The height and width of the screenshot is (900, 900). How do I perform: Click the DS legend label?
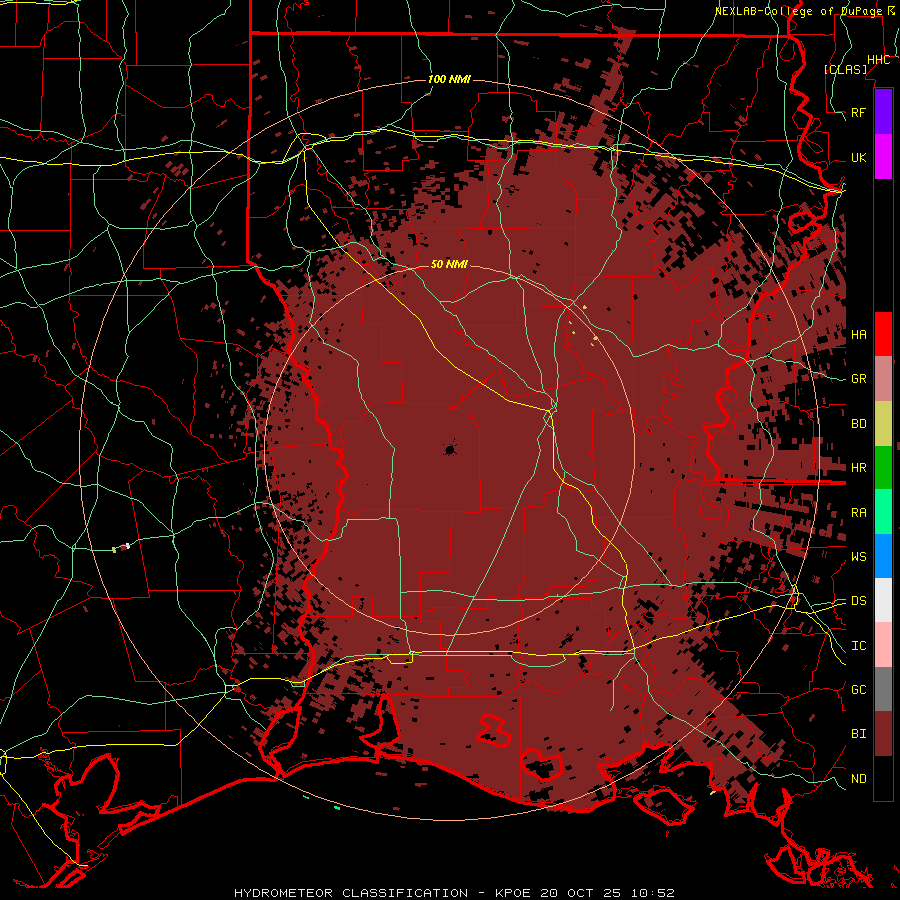(x=859, y=600)
